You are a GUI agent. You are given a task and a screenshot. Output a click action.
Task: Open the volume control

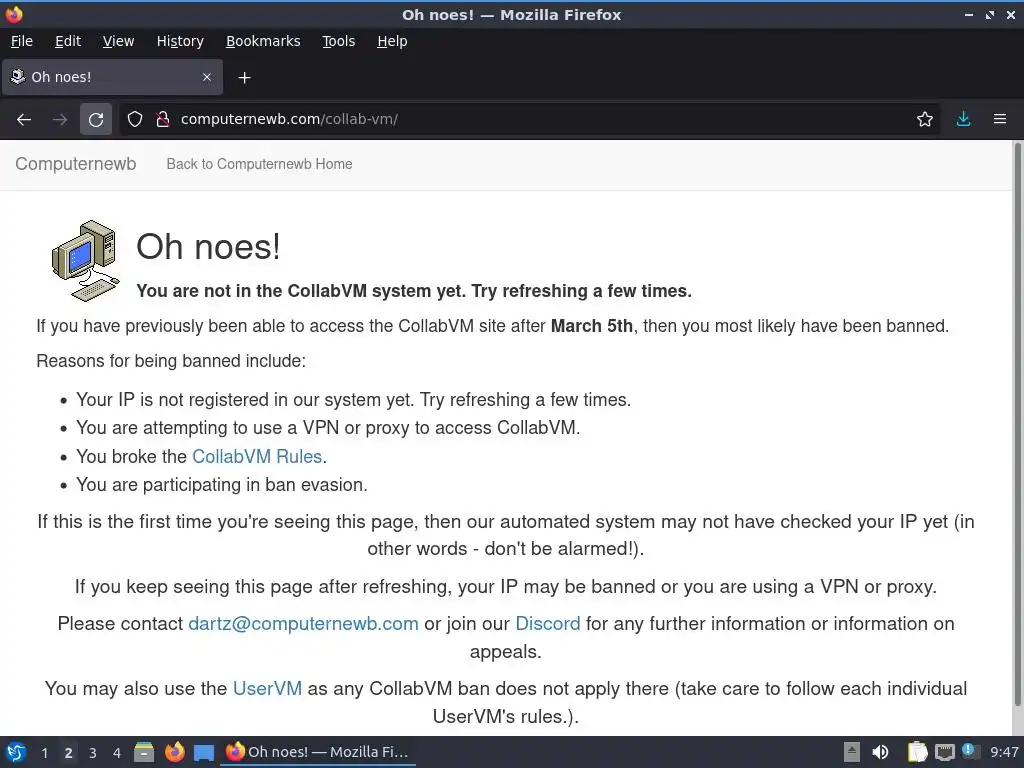[880, 752]
